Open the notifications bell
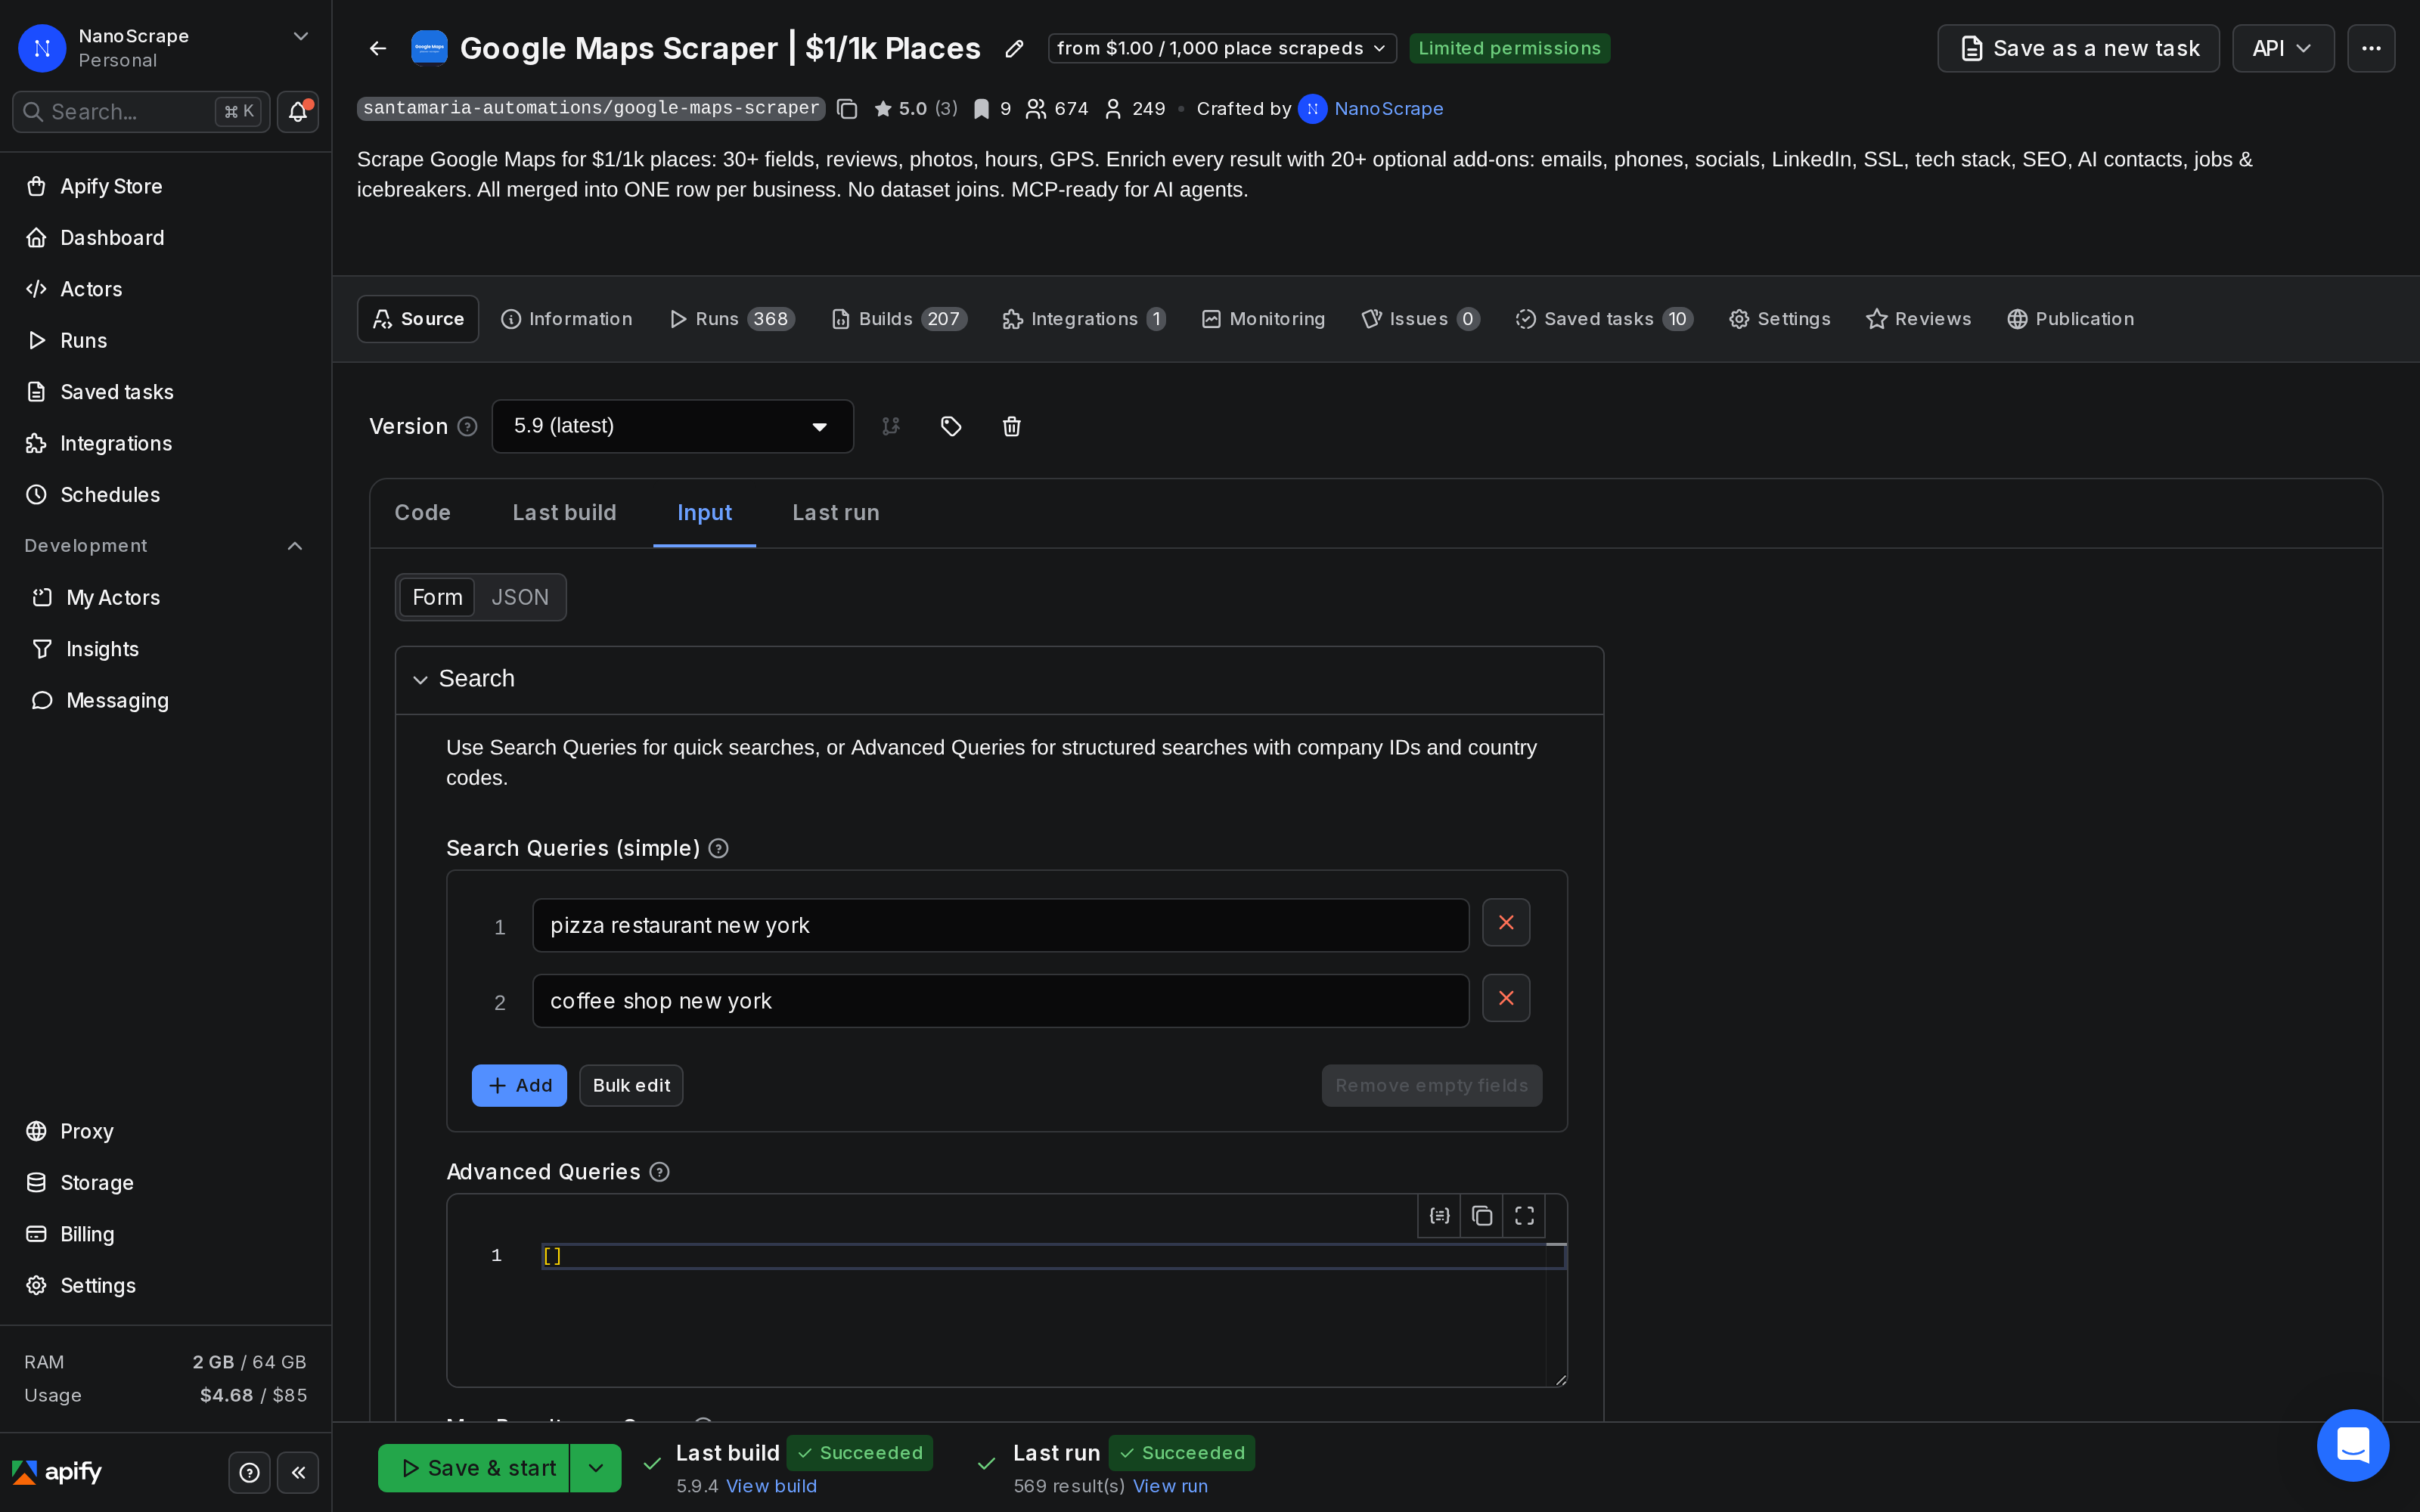2420x1512 pixels. coord(298,111)
